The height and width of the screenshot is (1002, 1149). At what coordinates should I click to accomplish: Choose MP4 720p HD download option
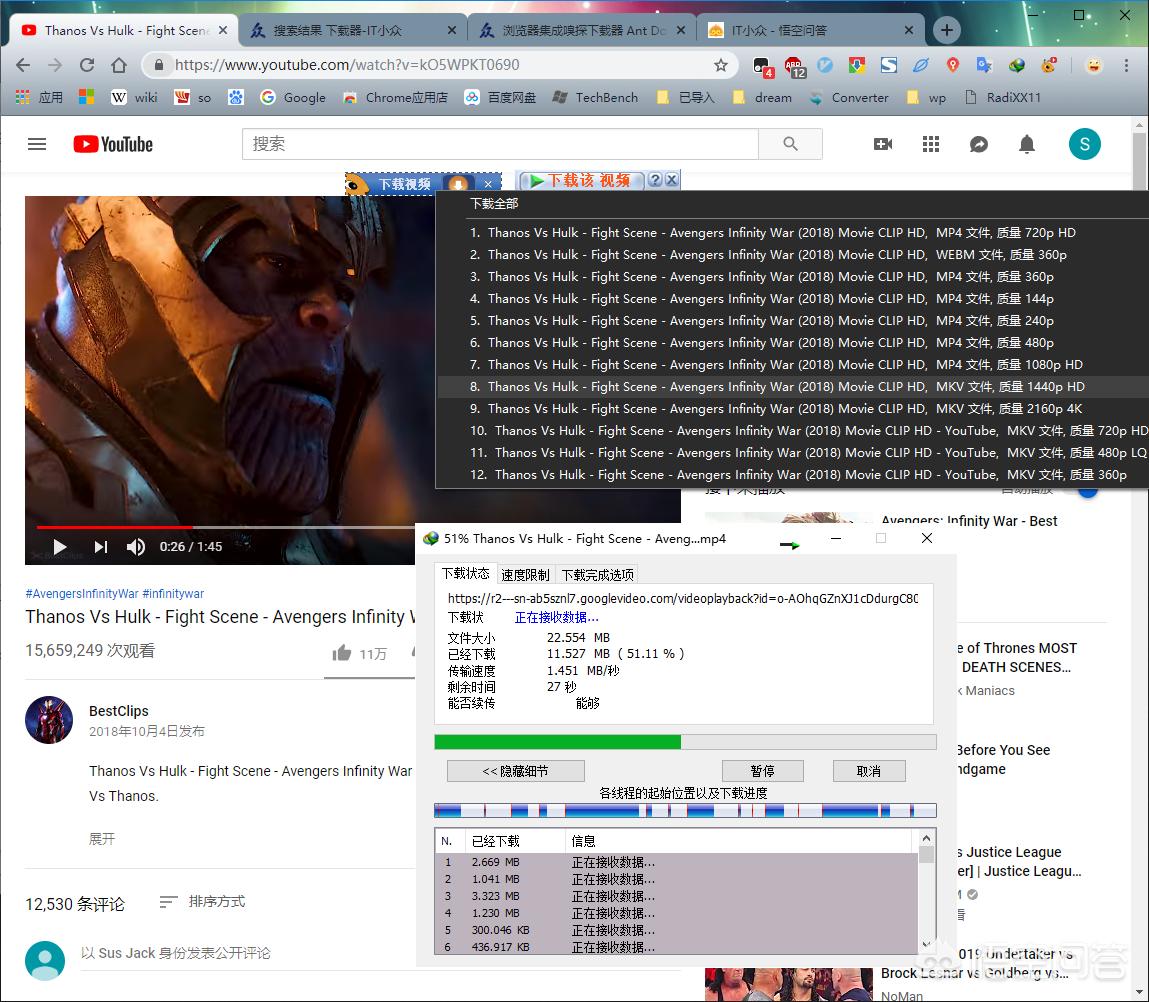pyautogui.click(x=793, y=232)
